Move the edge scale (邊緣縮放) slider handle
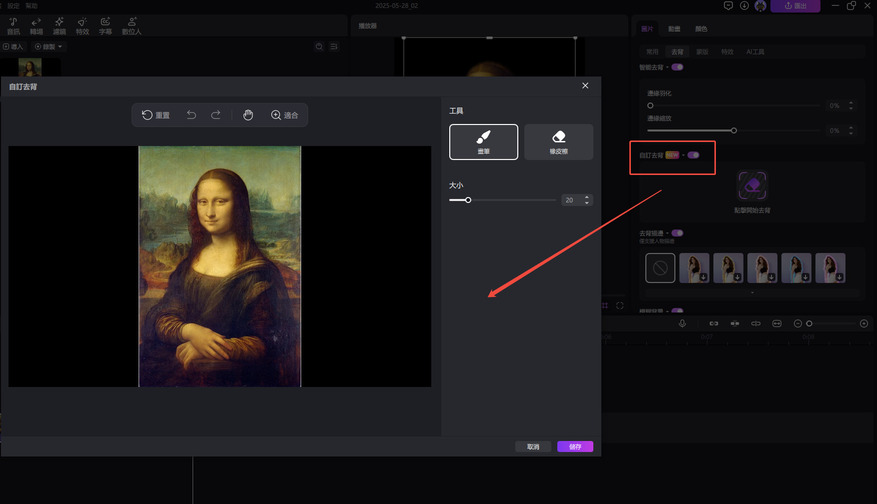 coord(733,130)
